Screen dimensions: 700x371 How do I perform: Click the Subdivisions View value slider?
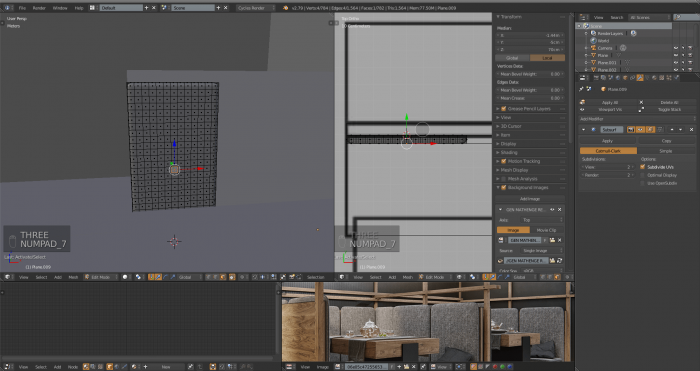(608, 167)
